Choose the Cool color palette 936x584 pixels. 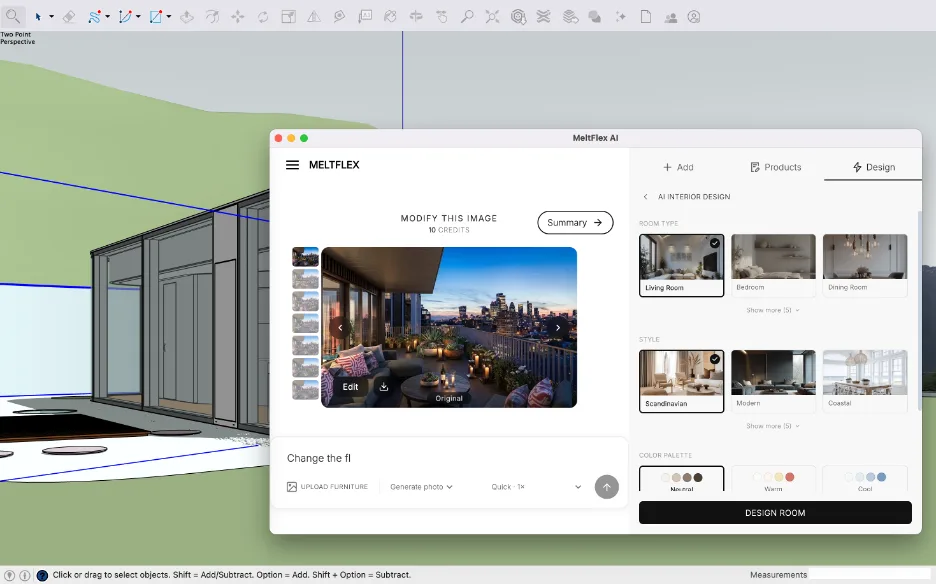tap(865, 479)
